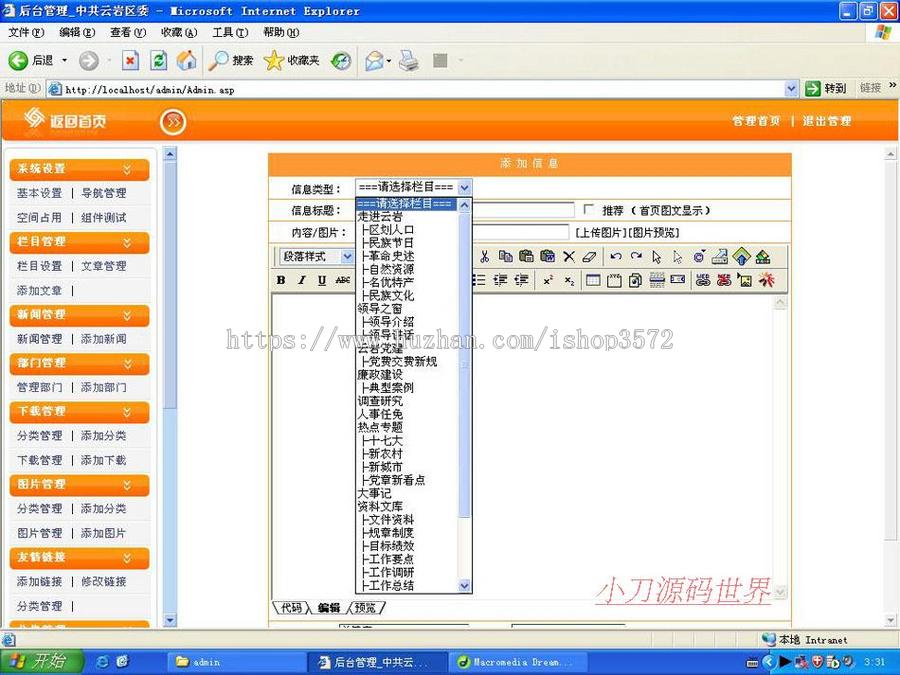Select the Insert Table icon
900x675 pixels.
[x=593, y=281]
